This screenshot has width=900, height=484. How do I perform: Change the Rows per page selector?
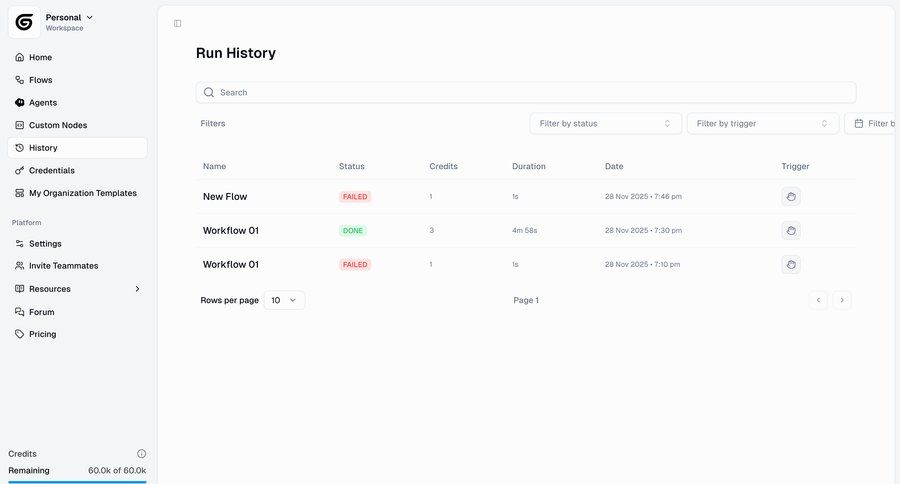click(x=284, y=300)
